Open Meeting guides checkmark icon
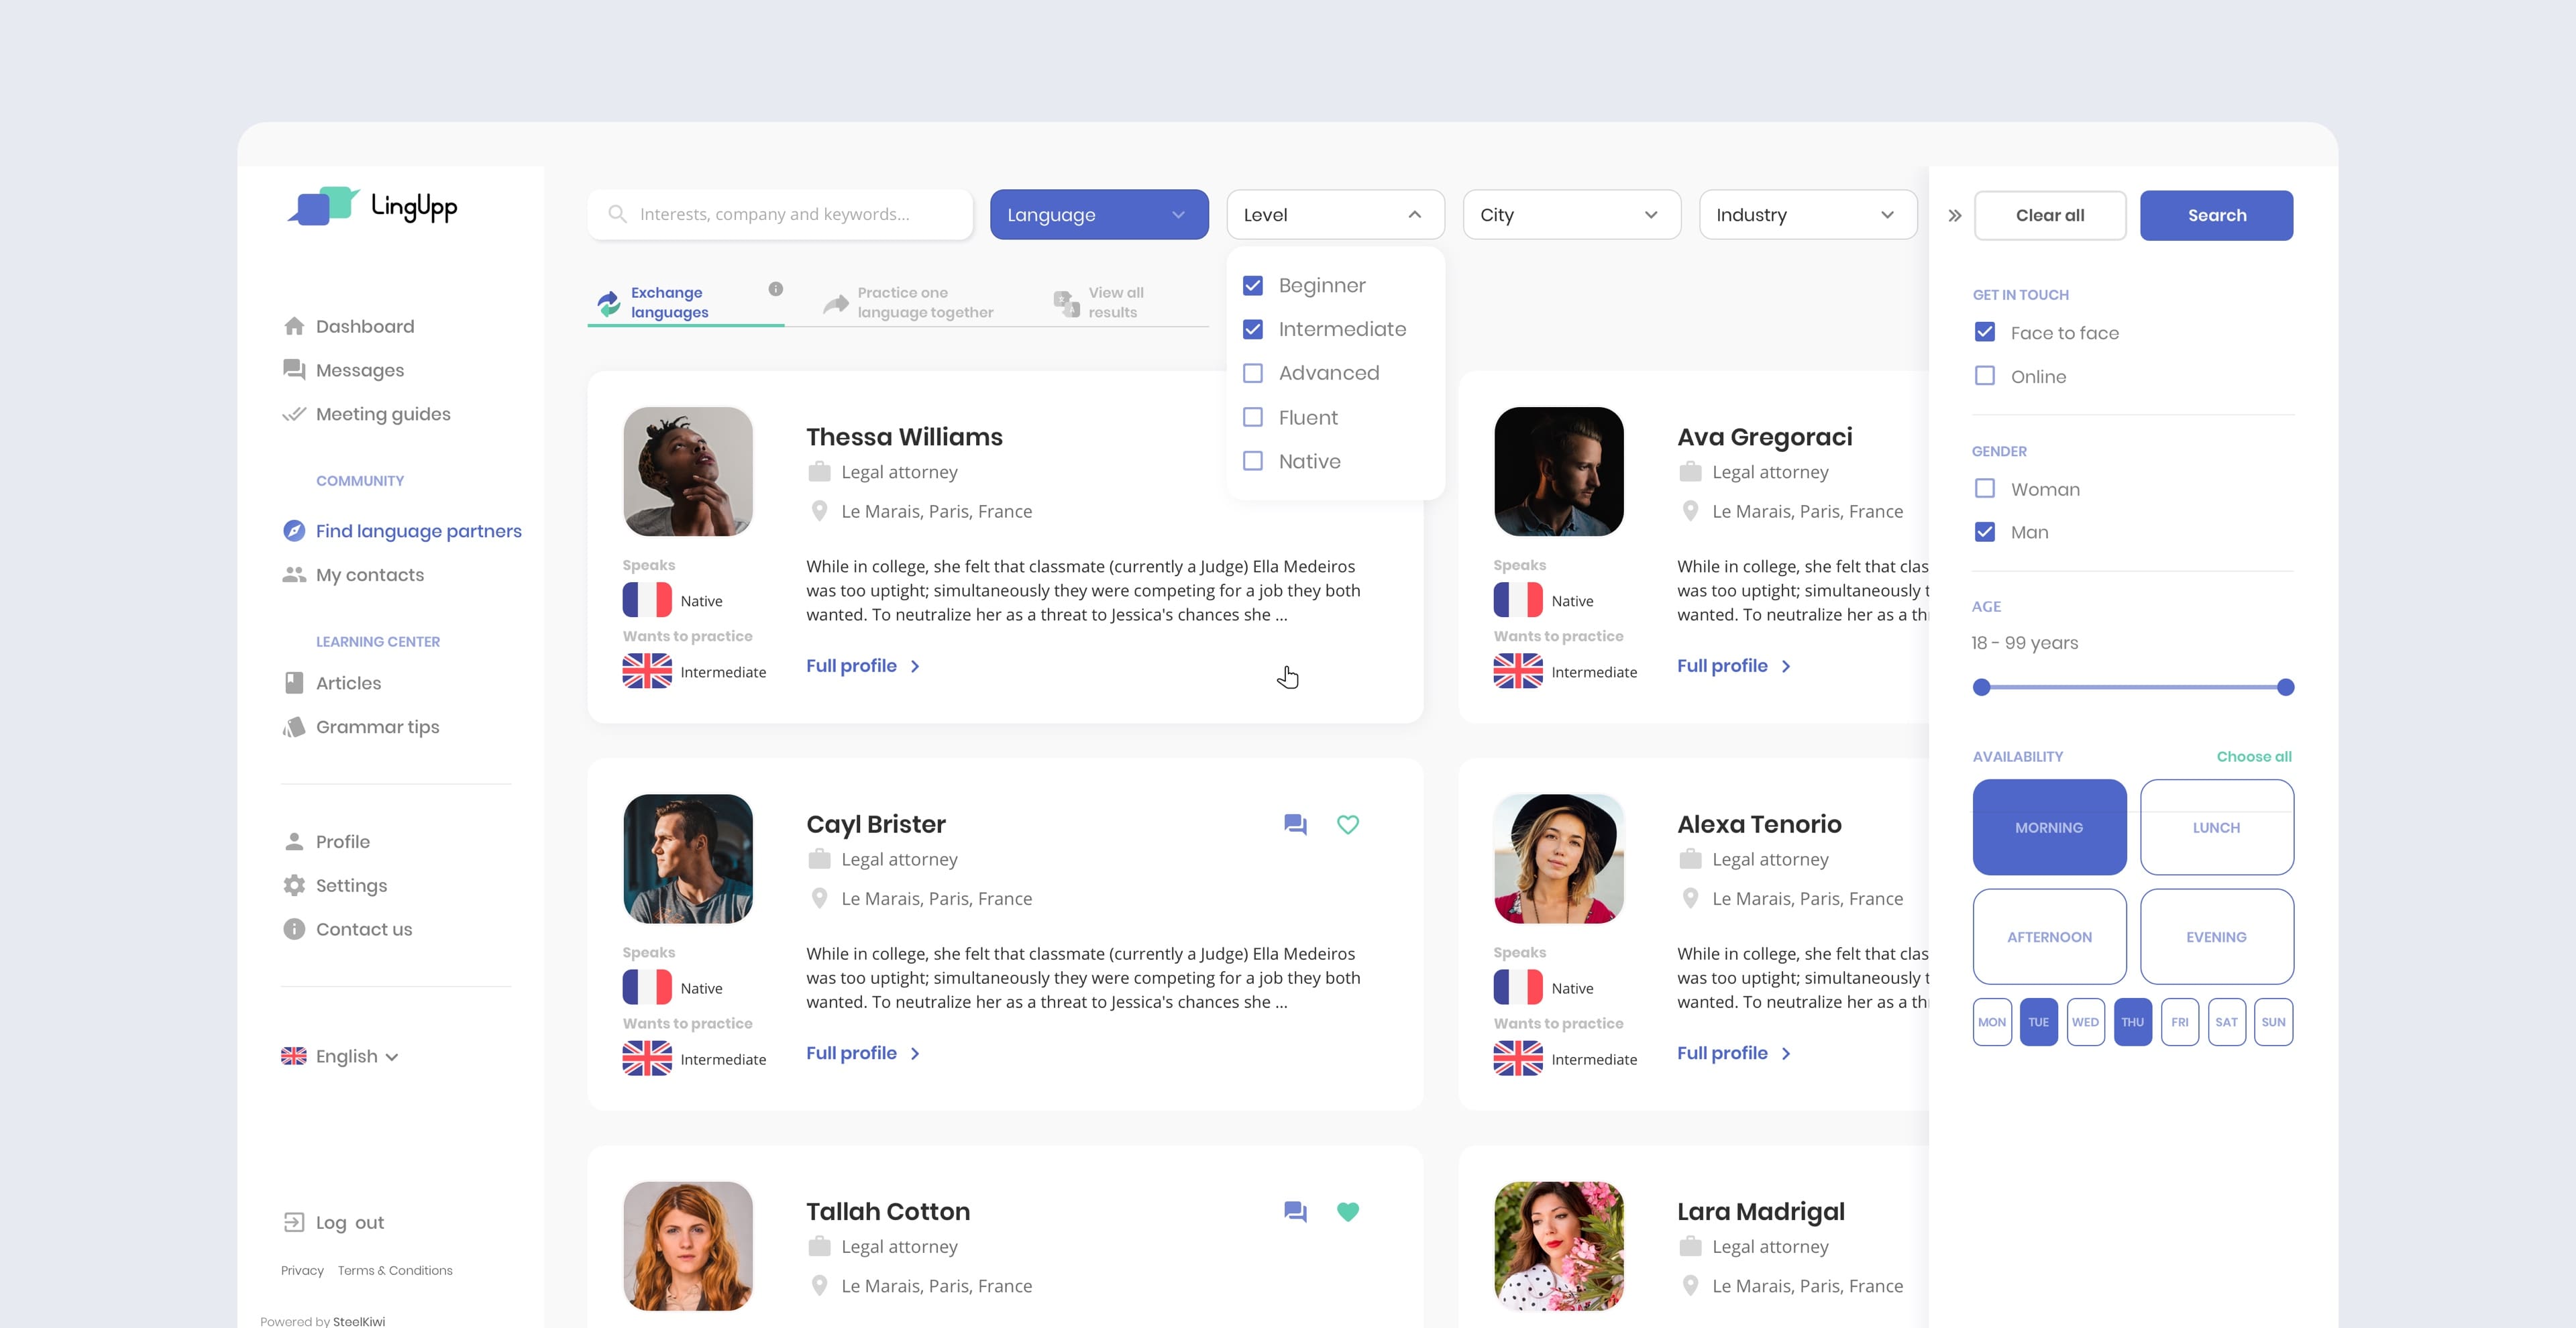The width and height of the screenshot is (2576, 1328). point(294,414)
